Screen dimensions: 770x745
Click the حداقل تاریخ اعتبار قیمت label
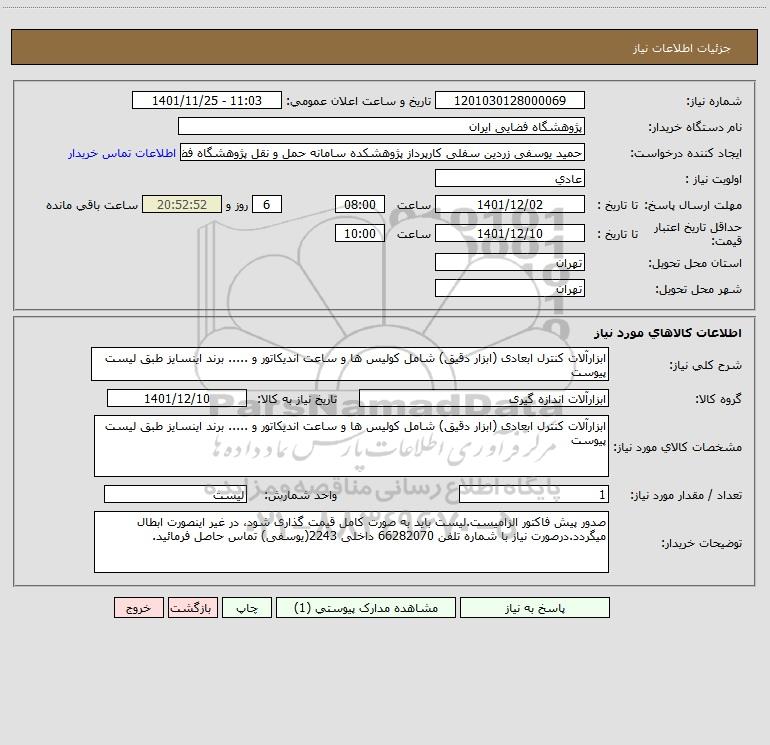pos(698,234)
